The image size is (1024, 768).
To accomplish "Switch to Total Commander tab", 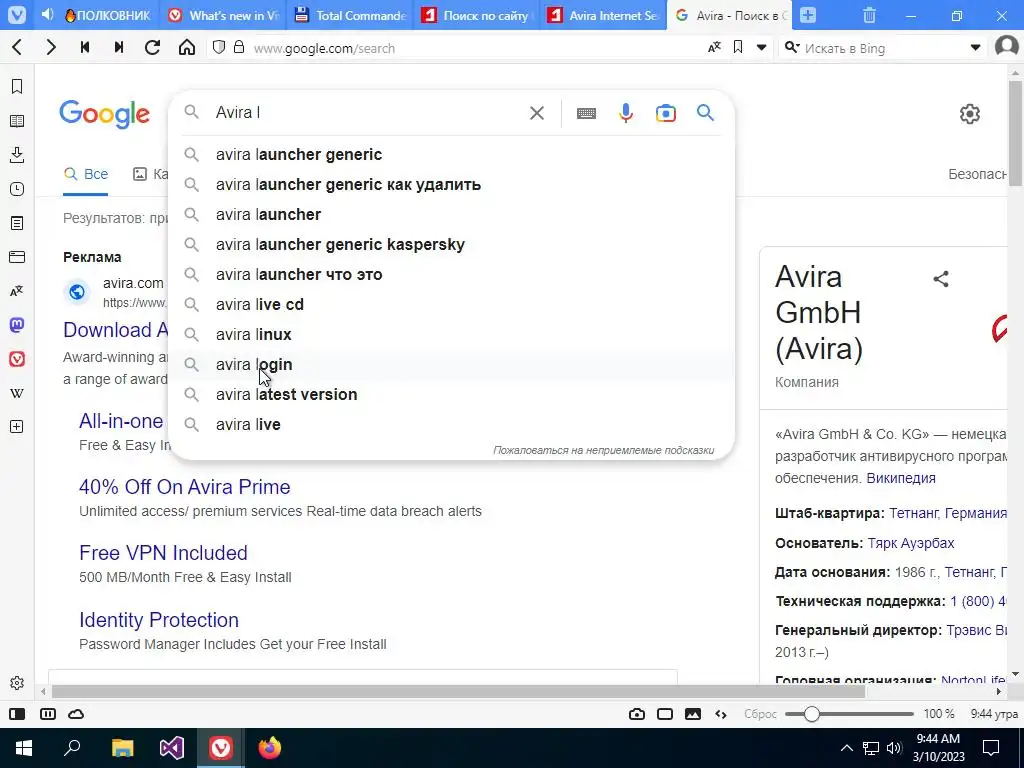I will click(x=350, y=15).
